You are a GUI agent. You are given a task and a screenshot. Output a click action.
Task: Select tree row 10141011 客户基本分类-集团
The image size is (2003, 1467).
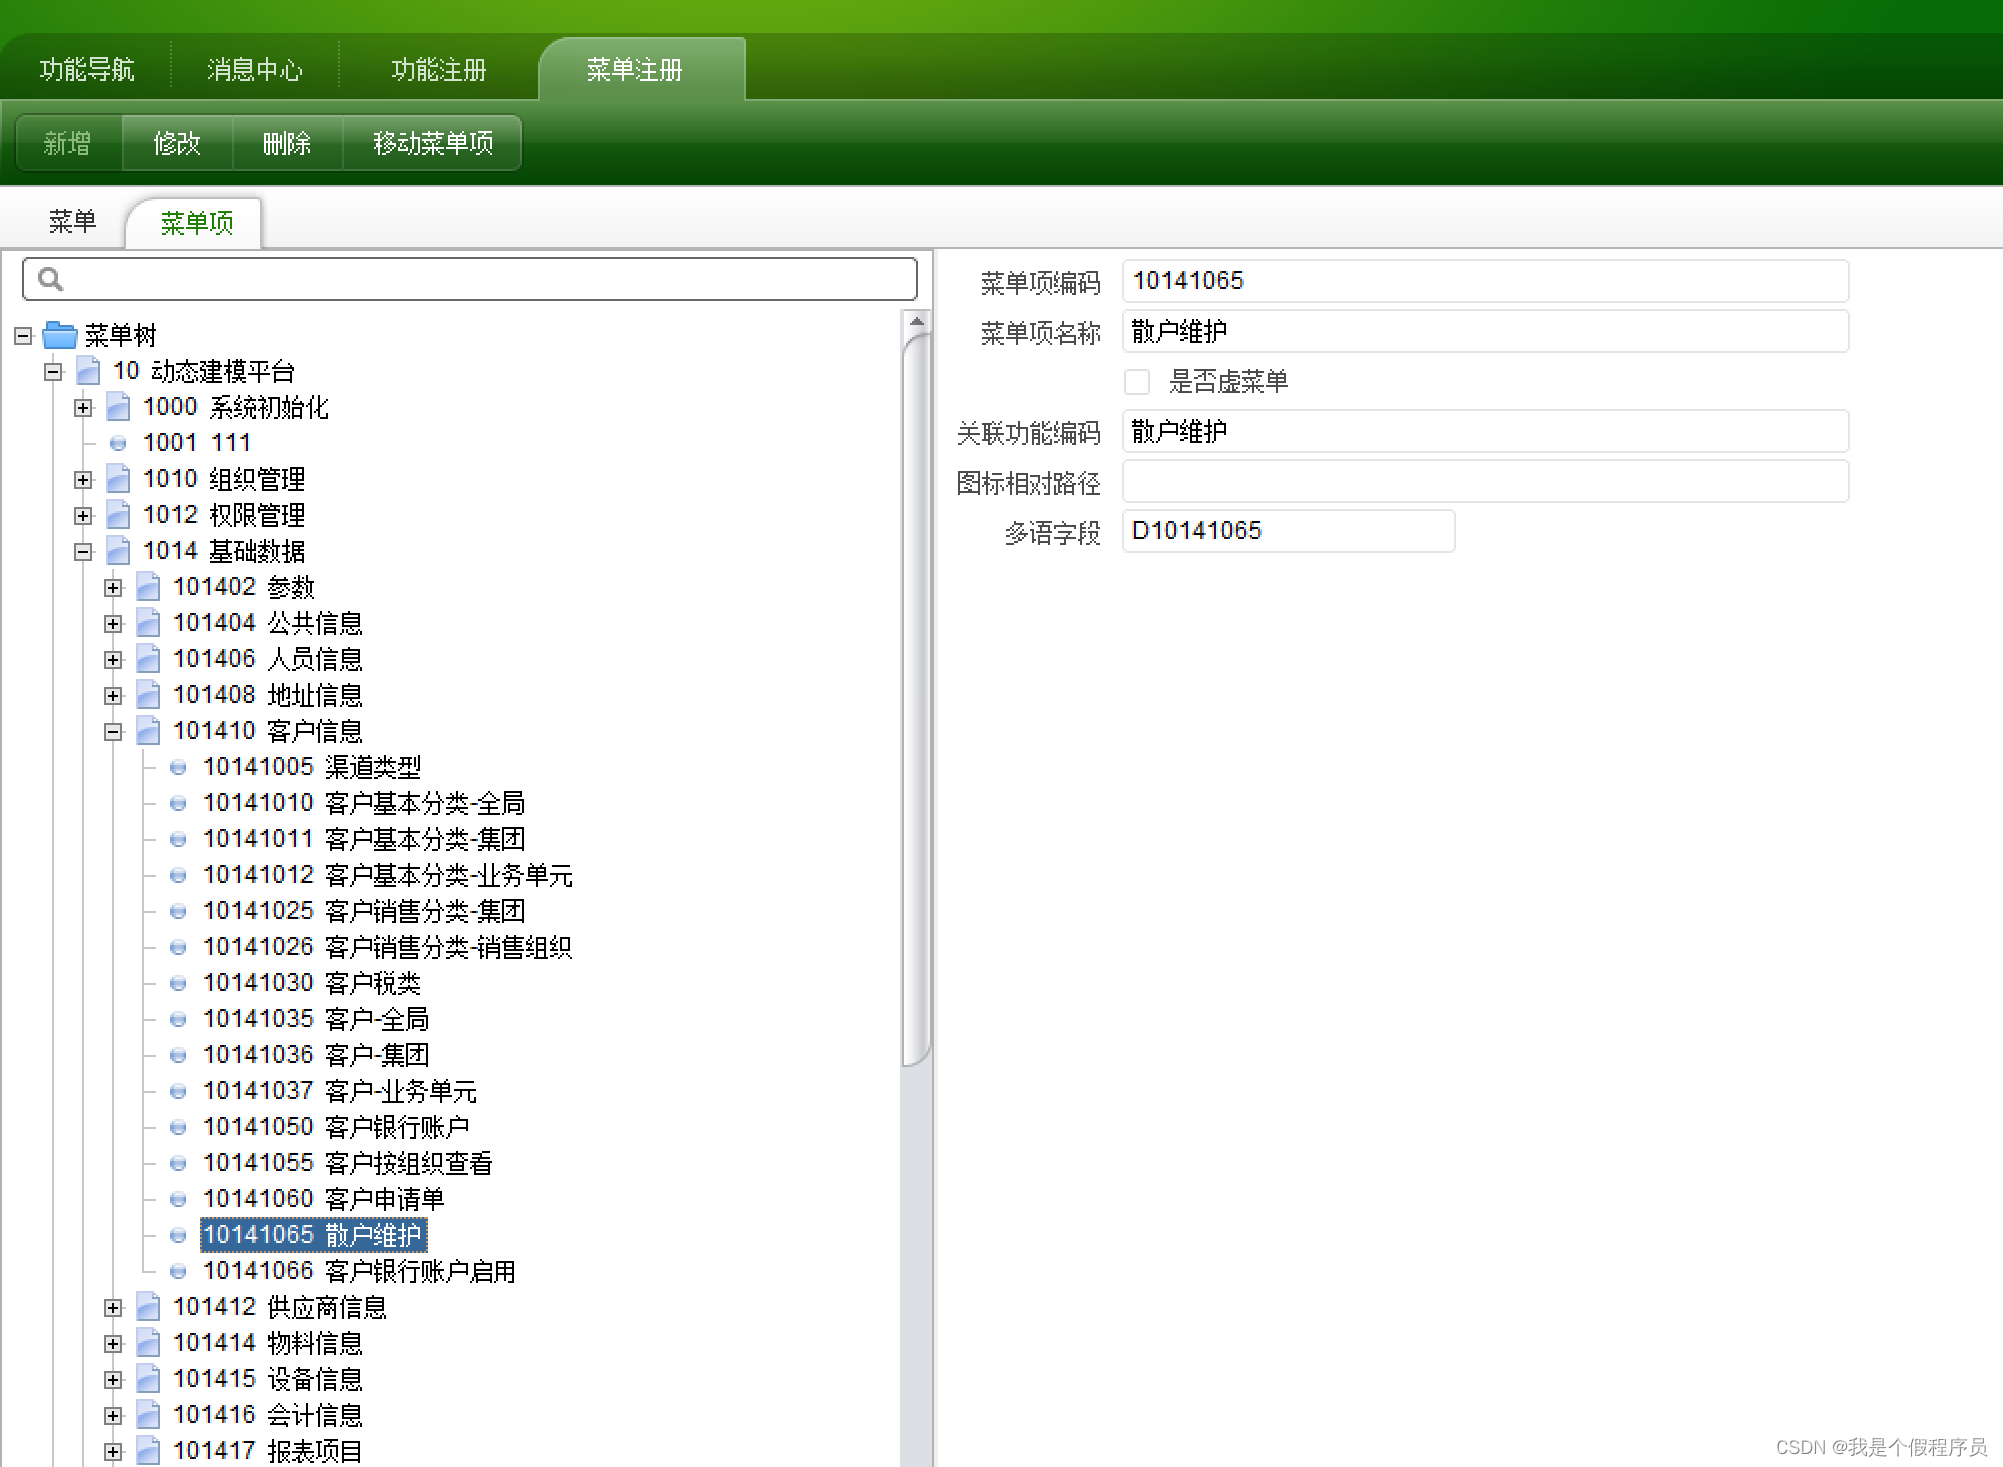tap(364, 839)
